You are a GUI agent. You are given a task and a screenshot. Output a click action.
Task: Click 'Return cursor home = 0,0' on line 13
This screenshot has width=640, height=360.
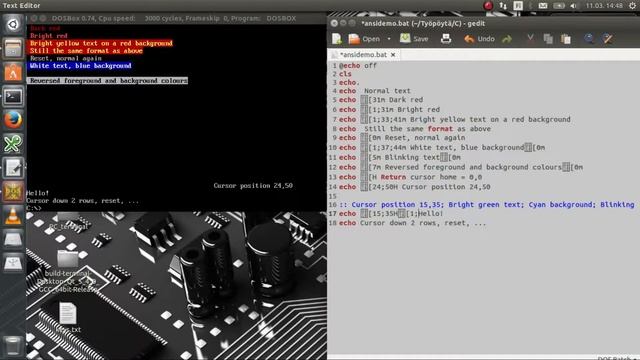tap(431, 177)
